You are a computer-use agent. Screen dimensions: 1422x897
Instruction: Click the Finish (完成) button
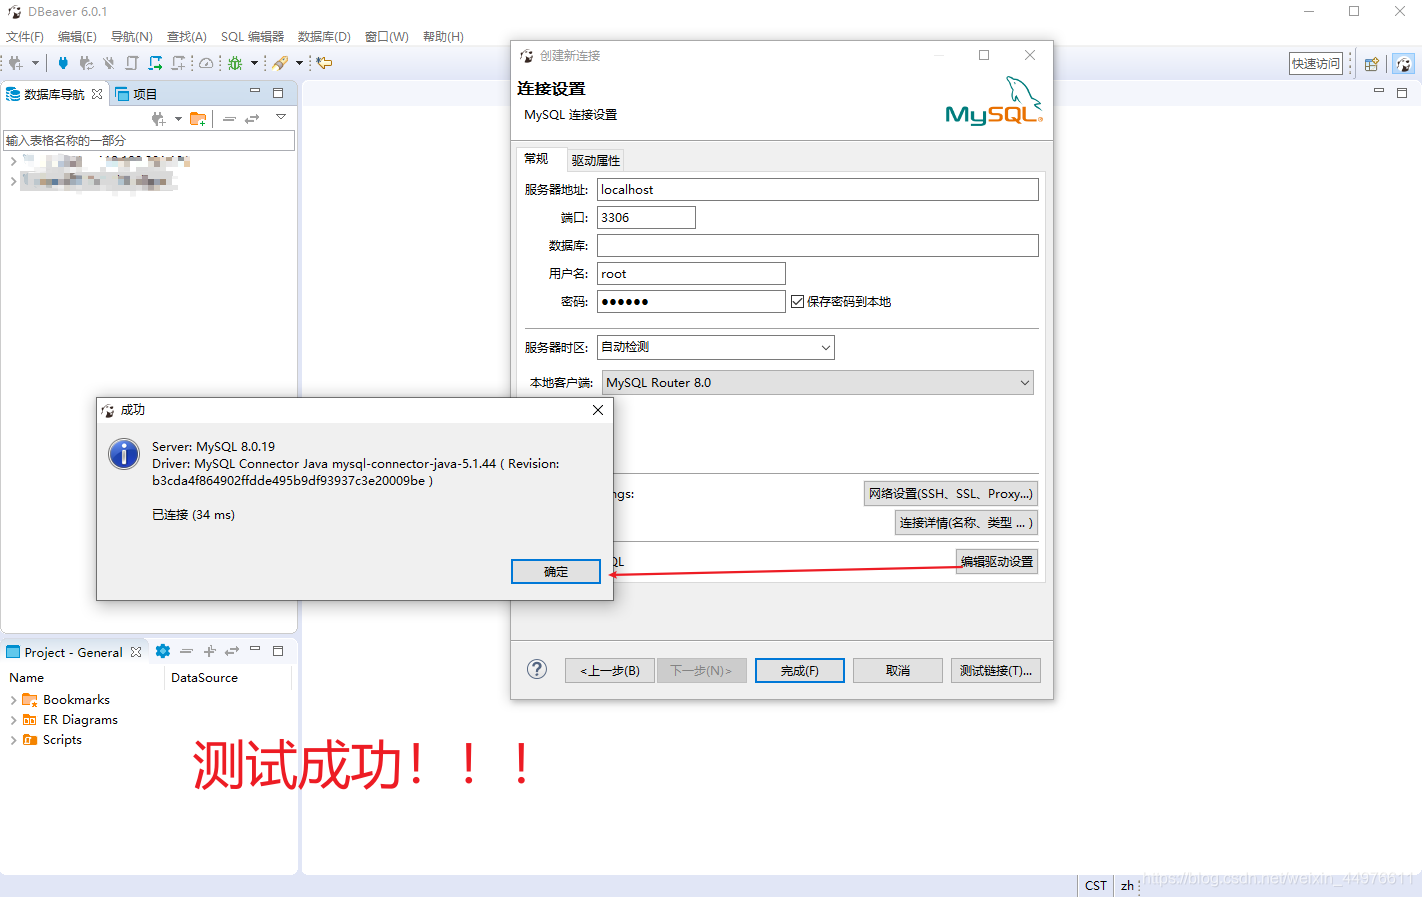[x=800, y=671]
